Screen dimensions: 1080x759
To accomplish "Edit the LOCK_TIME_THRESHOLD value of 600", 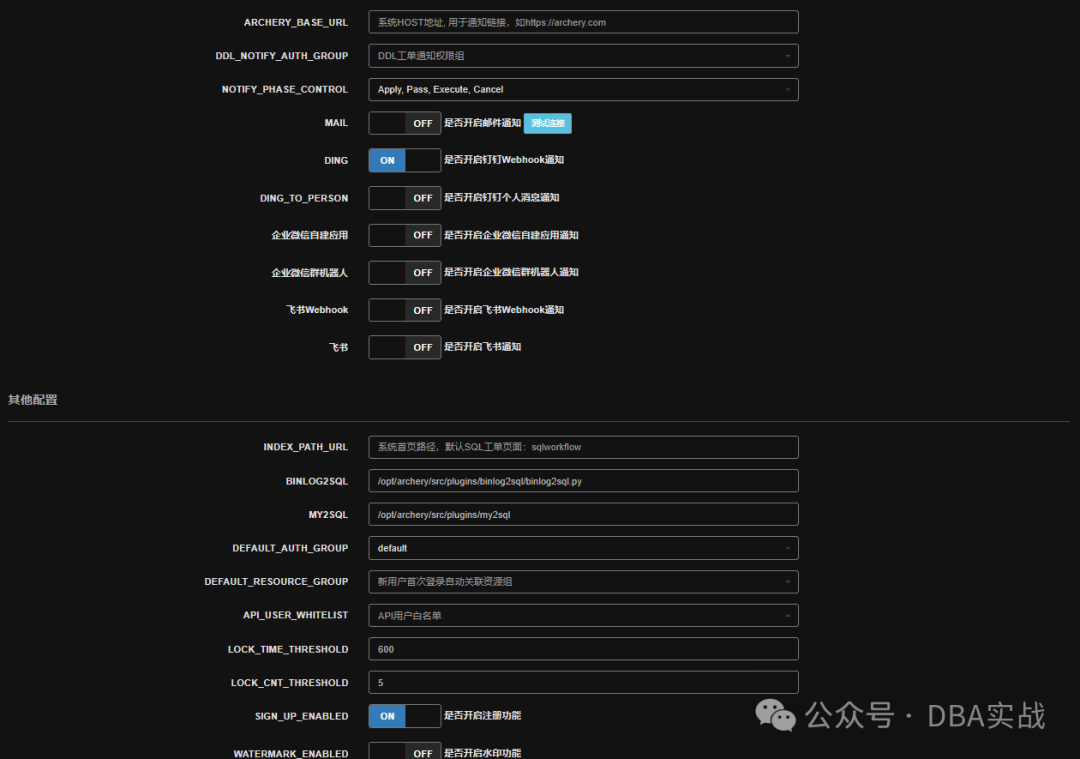I will pos(583,648).
